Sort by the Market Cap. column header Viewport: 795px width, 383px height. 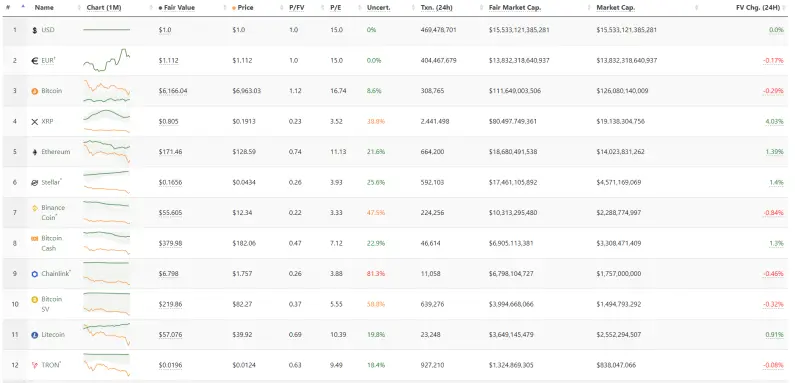pos(616,8)
